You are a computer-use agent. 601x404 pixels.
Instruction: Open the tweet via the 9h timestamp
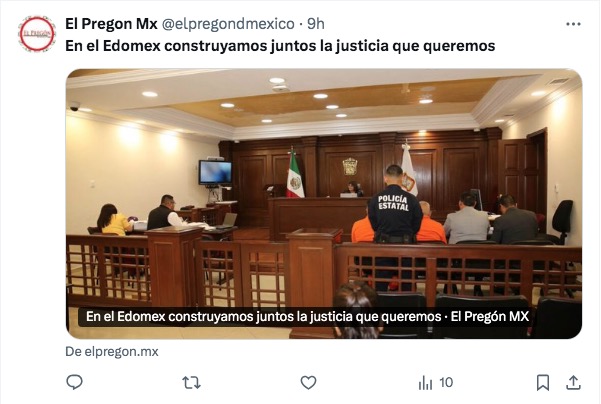(316, 24)
